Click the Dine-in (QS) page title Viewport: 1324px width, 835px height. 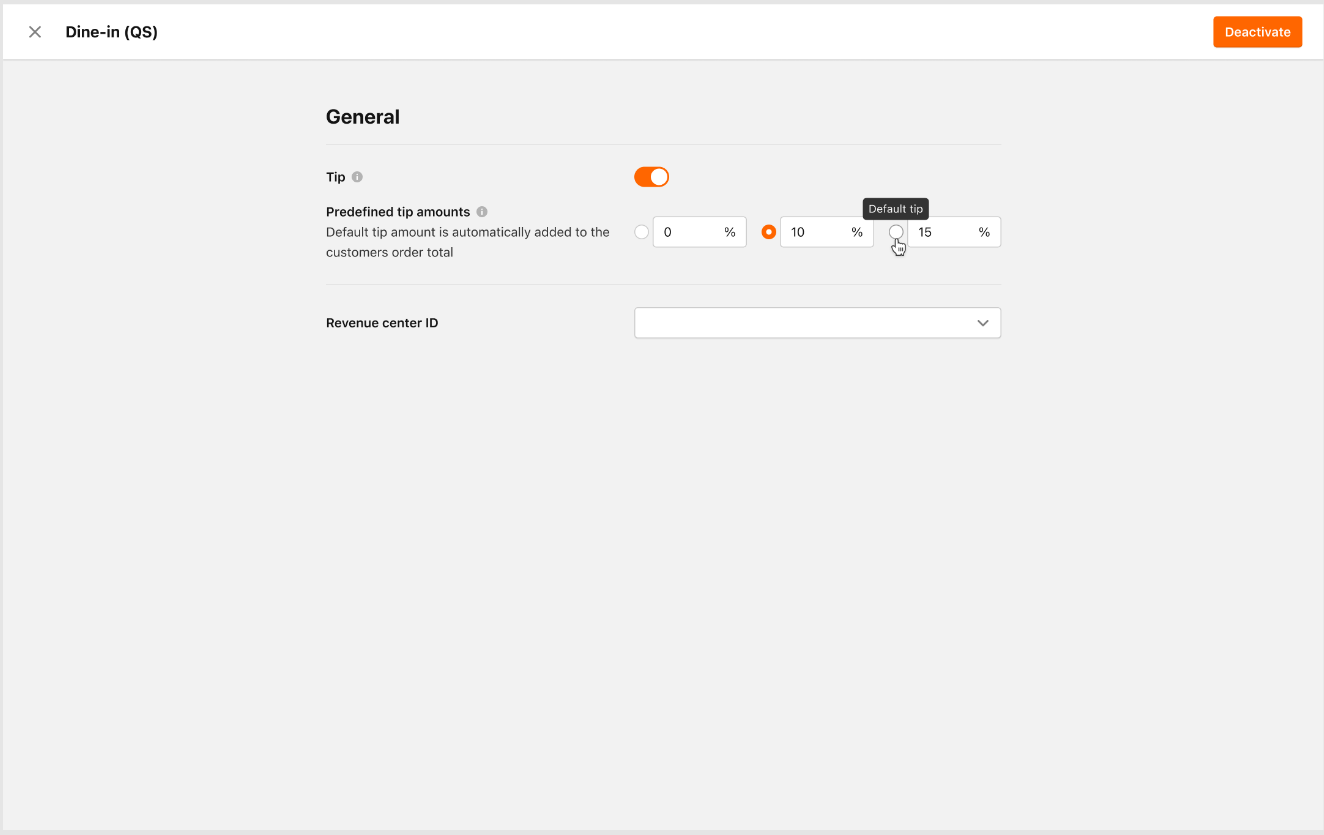112,32
